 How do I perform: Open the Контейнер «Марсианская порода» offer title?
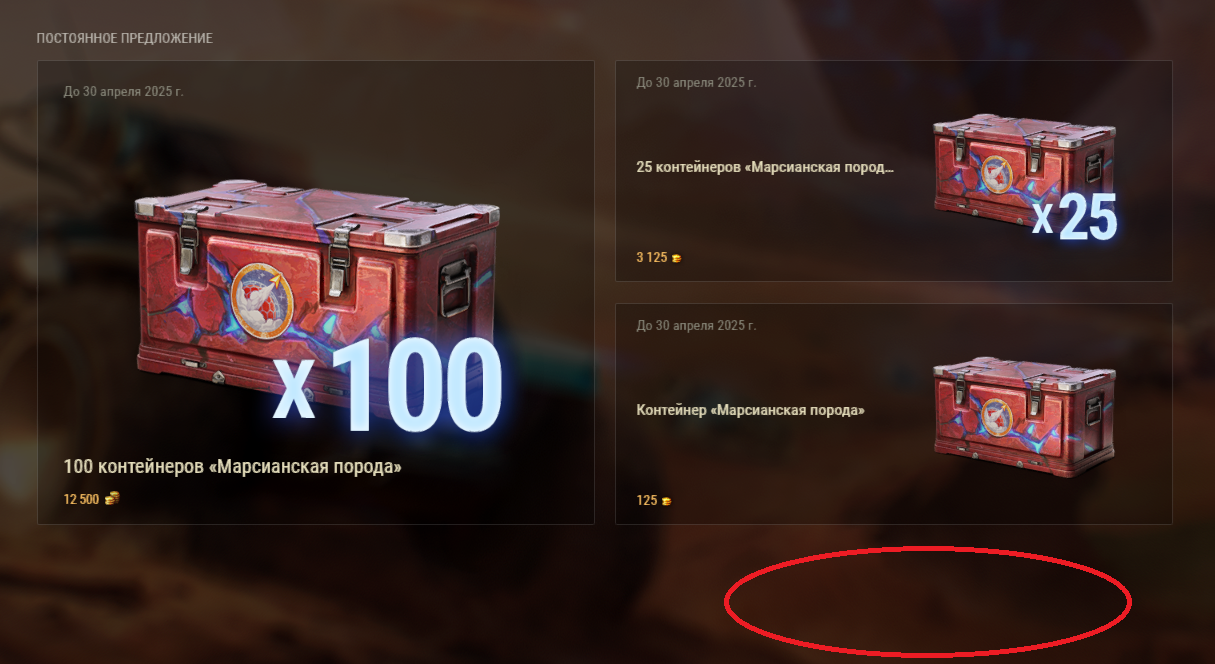coord(750,410)
